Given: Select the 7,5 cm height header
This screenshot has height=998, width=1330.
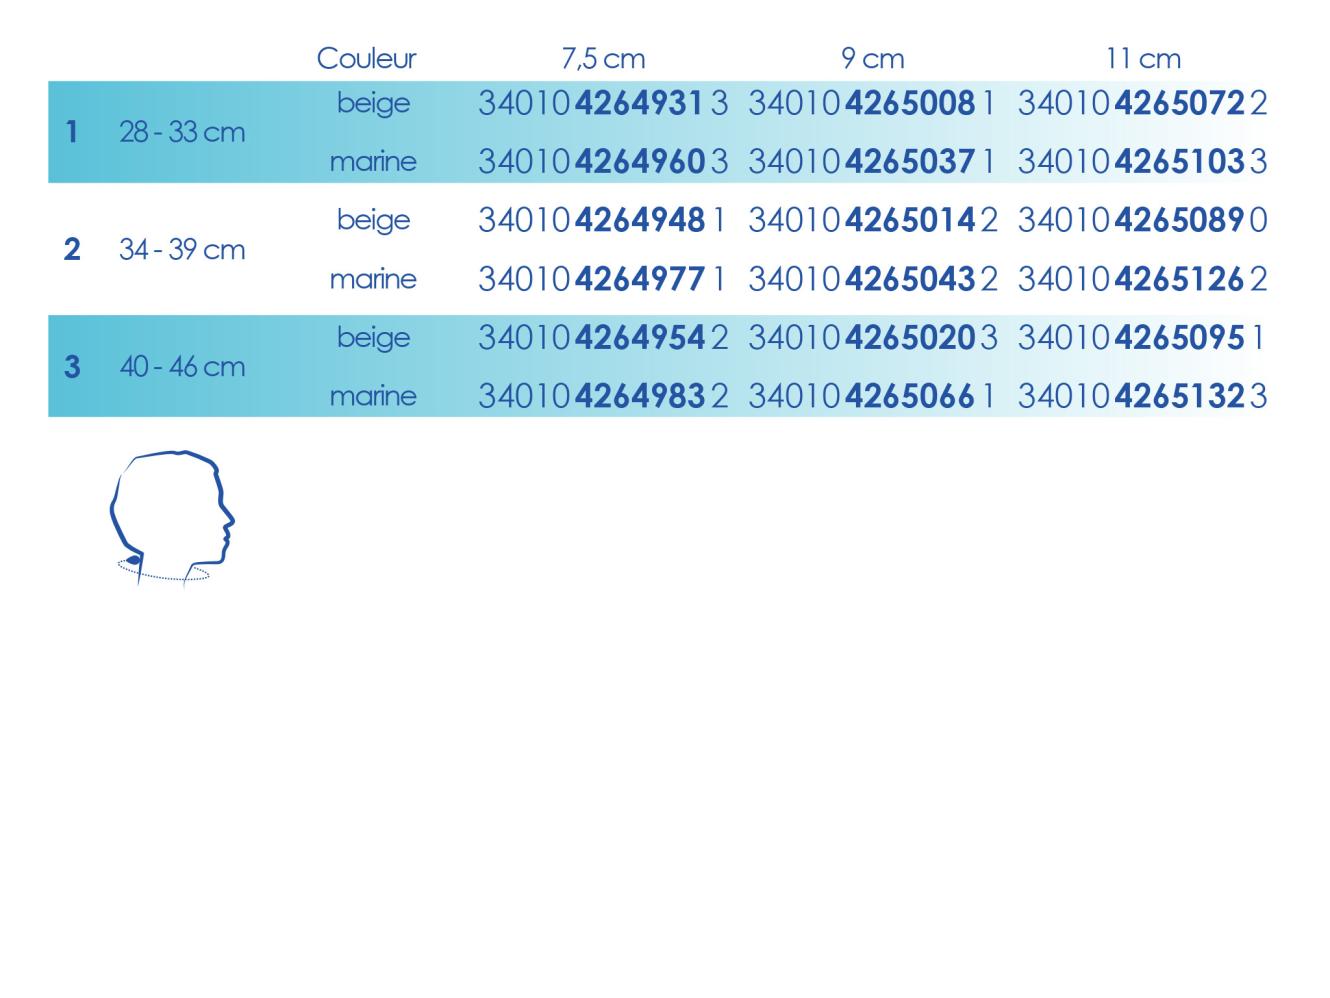Looking at the screenshot, I should coord(603,59).
